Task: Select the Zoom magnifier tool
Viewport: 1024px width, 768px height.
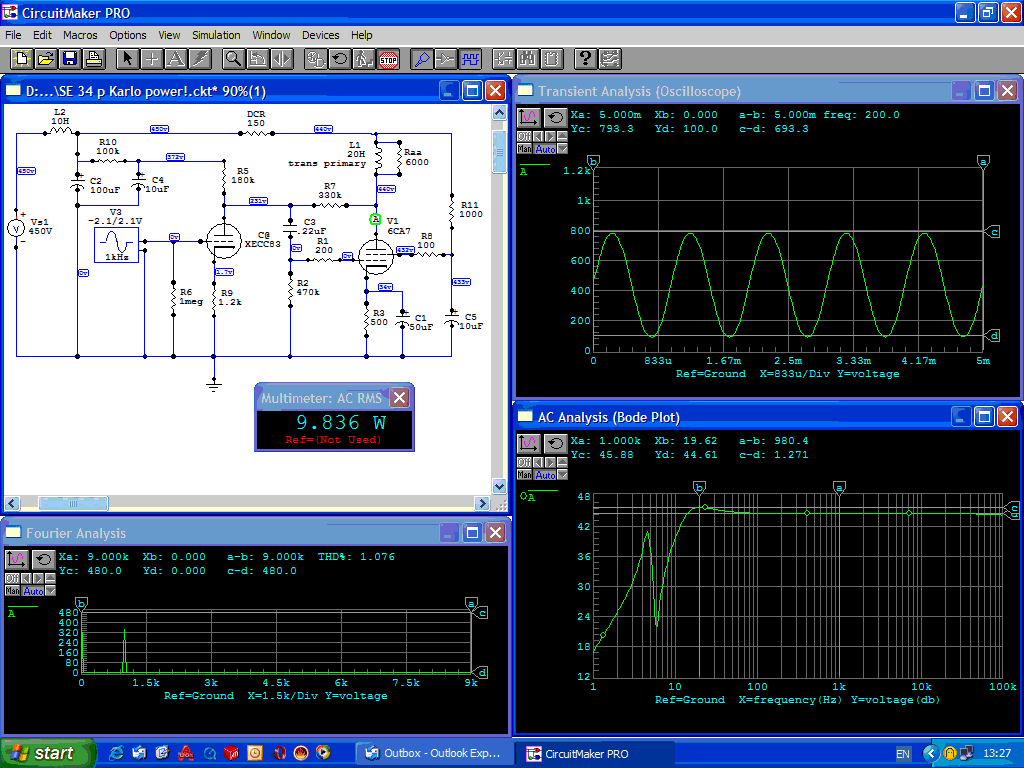Action: [233, 59]
